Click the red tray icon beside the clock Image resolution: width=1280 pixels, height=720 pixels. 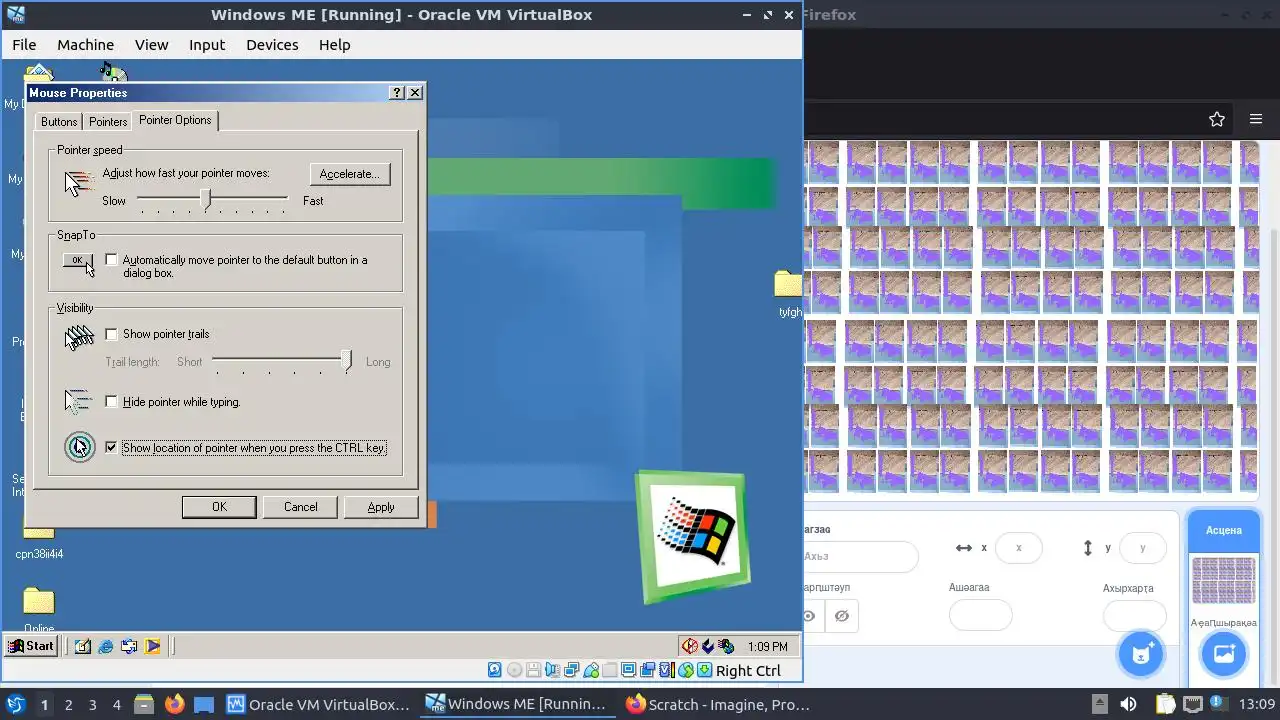(x=689, y=646)
